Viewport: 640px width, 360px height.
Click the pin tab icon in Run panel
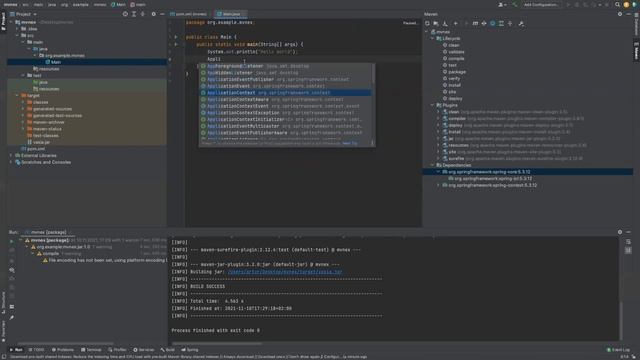pos(12,318)
